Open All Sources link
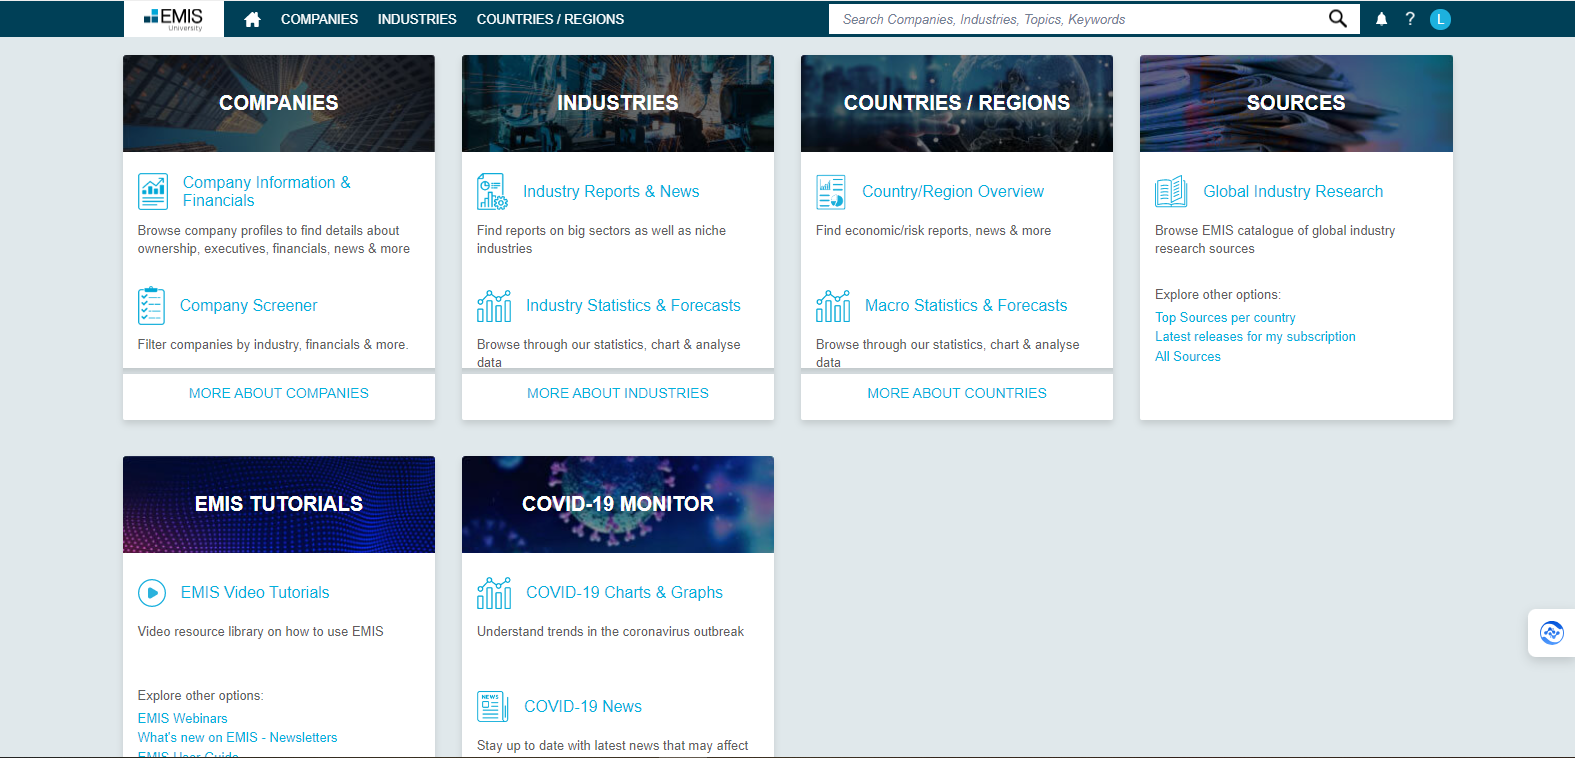Screen dimensions: 1575x758 coord(1188,357)
